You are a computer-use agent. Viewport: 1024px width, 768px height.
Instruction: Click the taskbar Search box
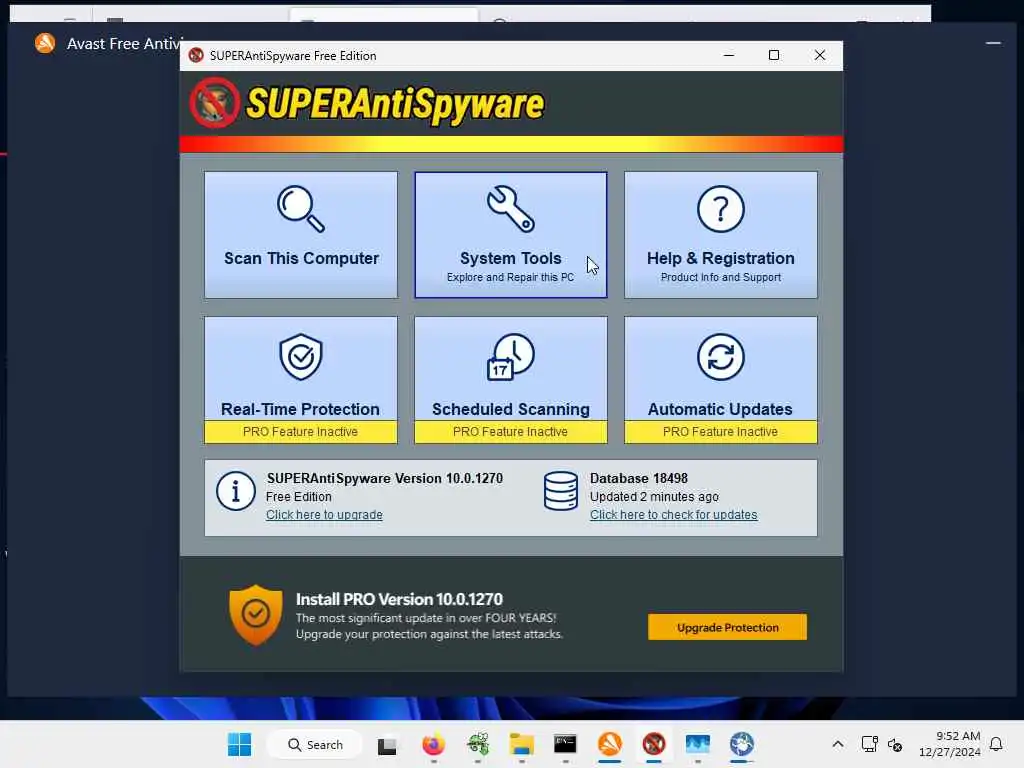[x=315, y=744]
